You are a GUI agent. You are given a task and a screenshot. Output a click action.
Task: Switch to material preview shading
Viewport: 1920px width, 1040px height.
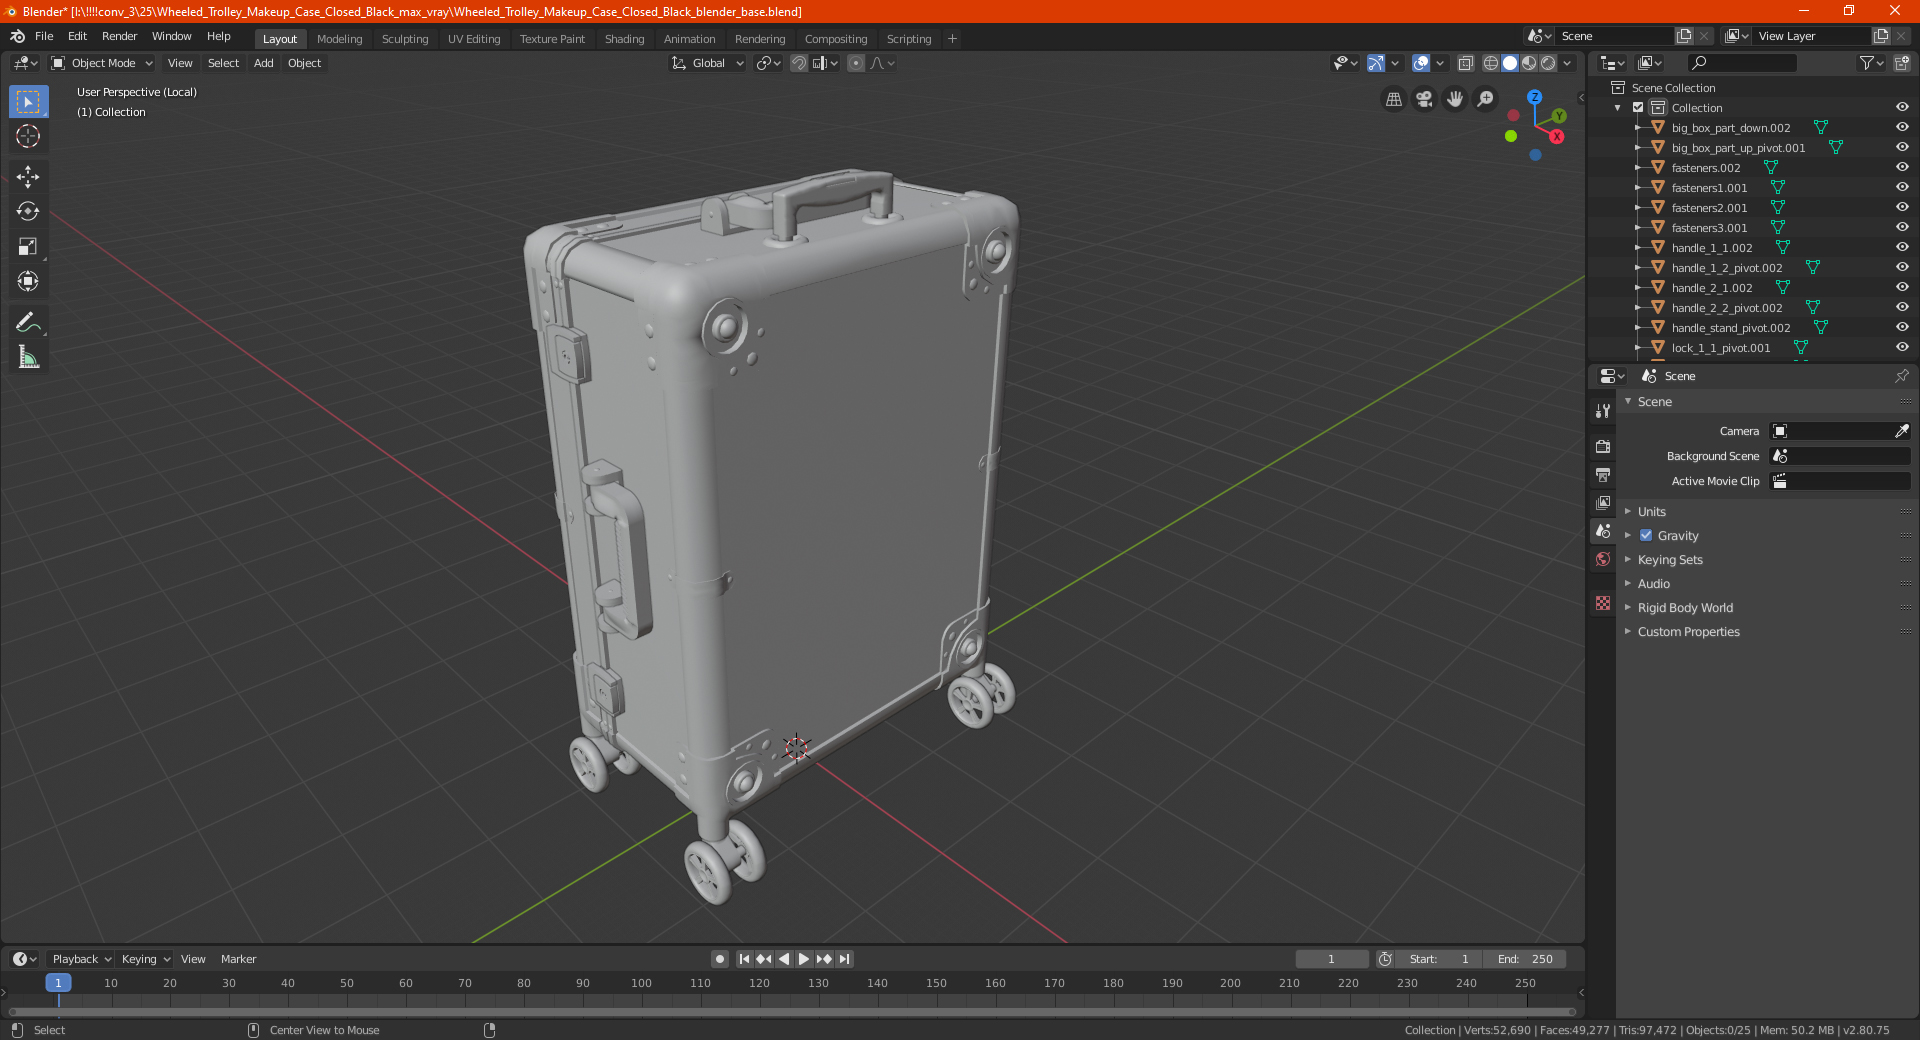click(x=1529, y=63)
